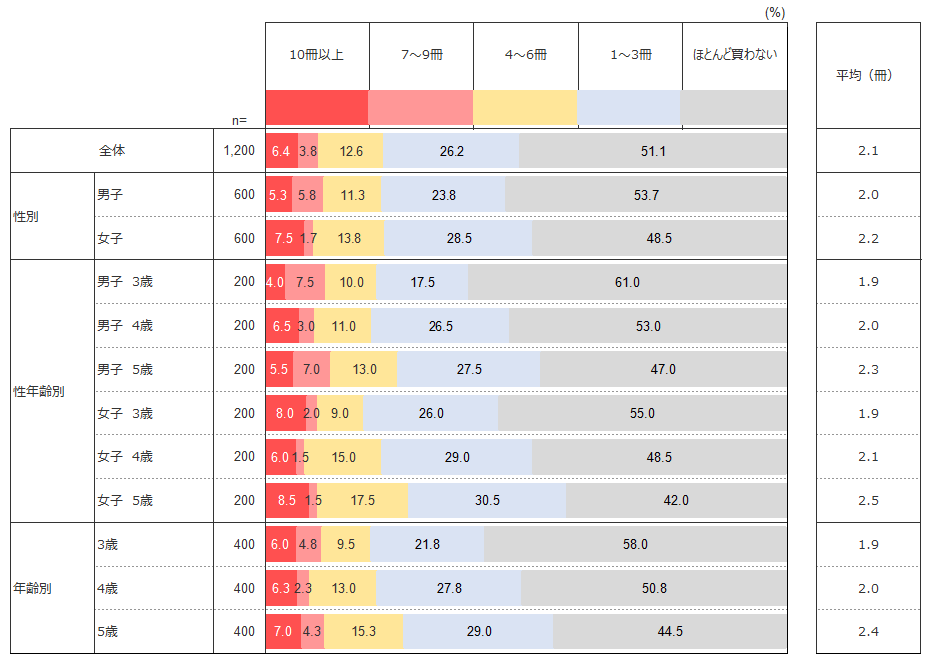Click the 年齢別 category label
This screenshot has height=662, width=932.
[x=33, y=588]
